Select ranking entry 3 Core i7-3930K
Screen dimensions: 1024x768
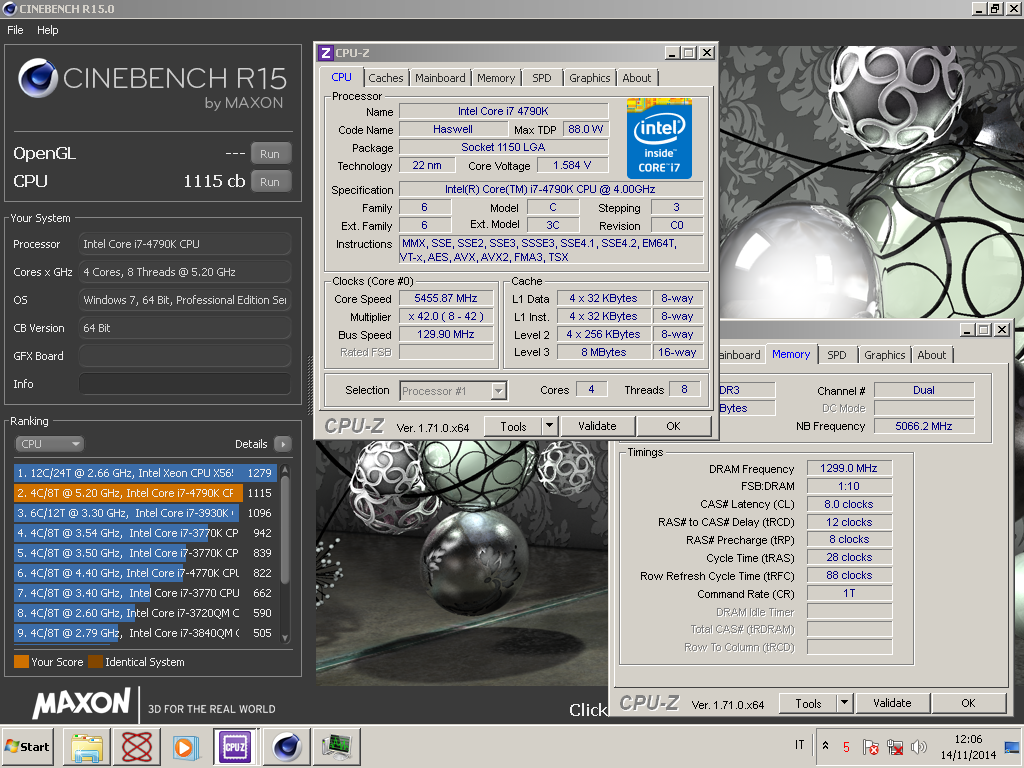pyautogui.click(x=145, y=513)
